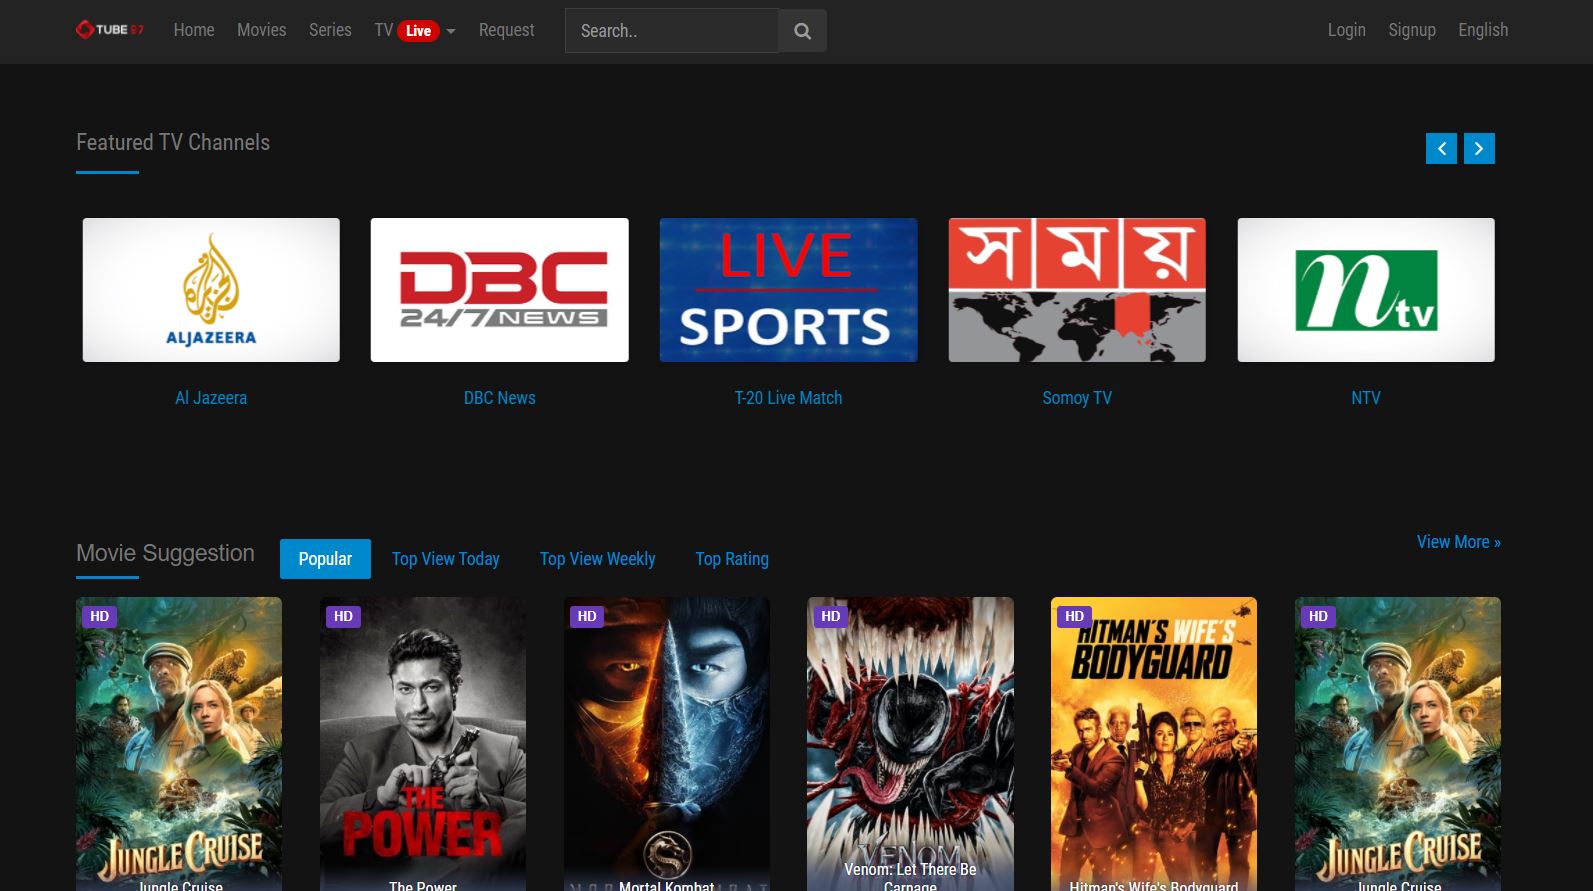Image resolution: width=1593 pixels, height=891 pixels.
Task: Open the Live Sports channel image
Action: 788,290
